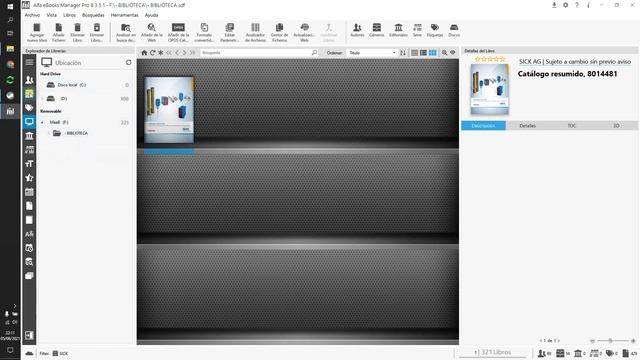Open the Libros menu
The width and height of the screenshot is (640, 360).
tap(69, 15)
